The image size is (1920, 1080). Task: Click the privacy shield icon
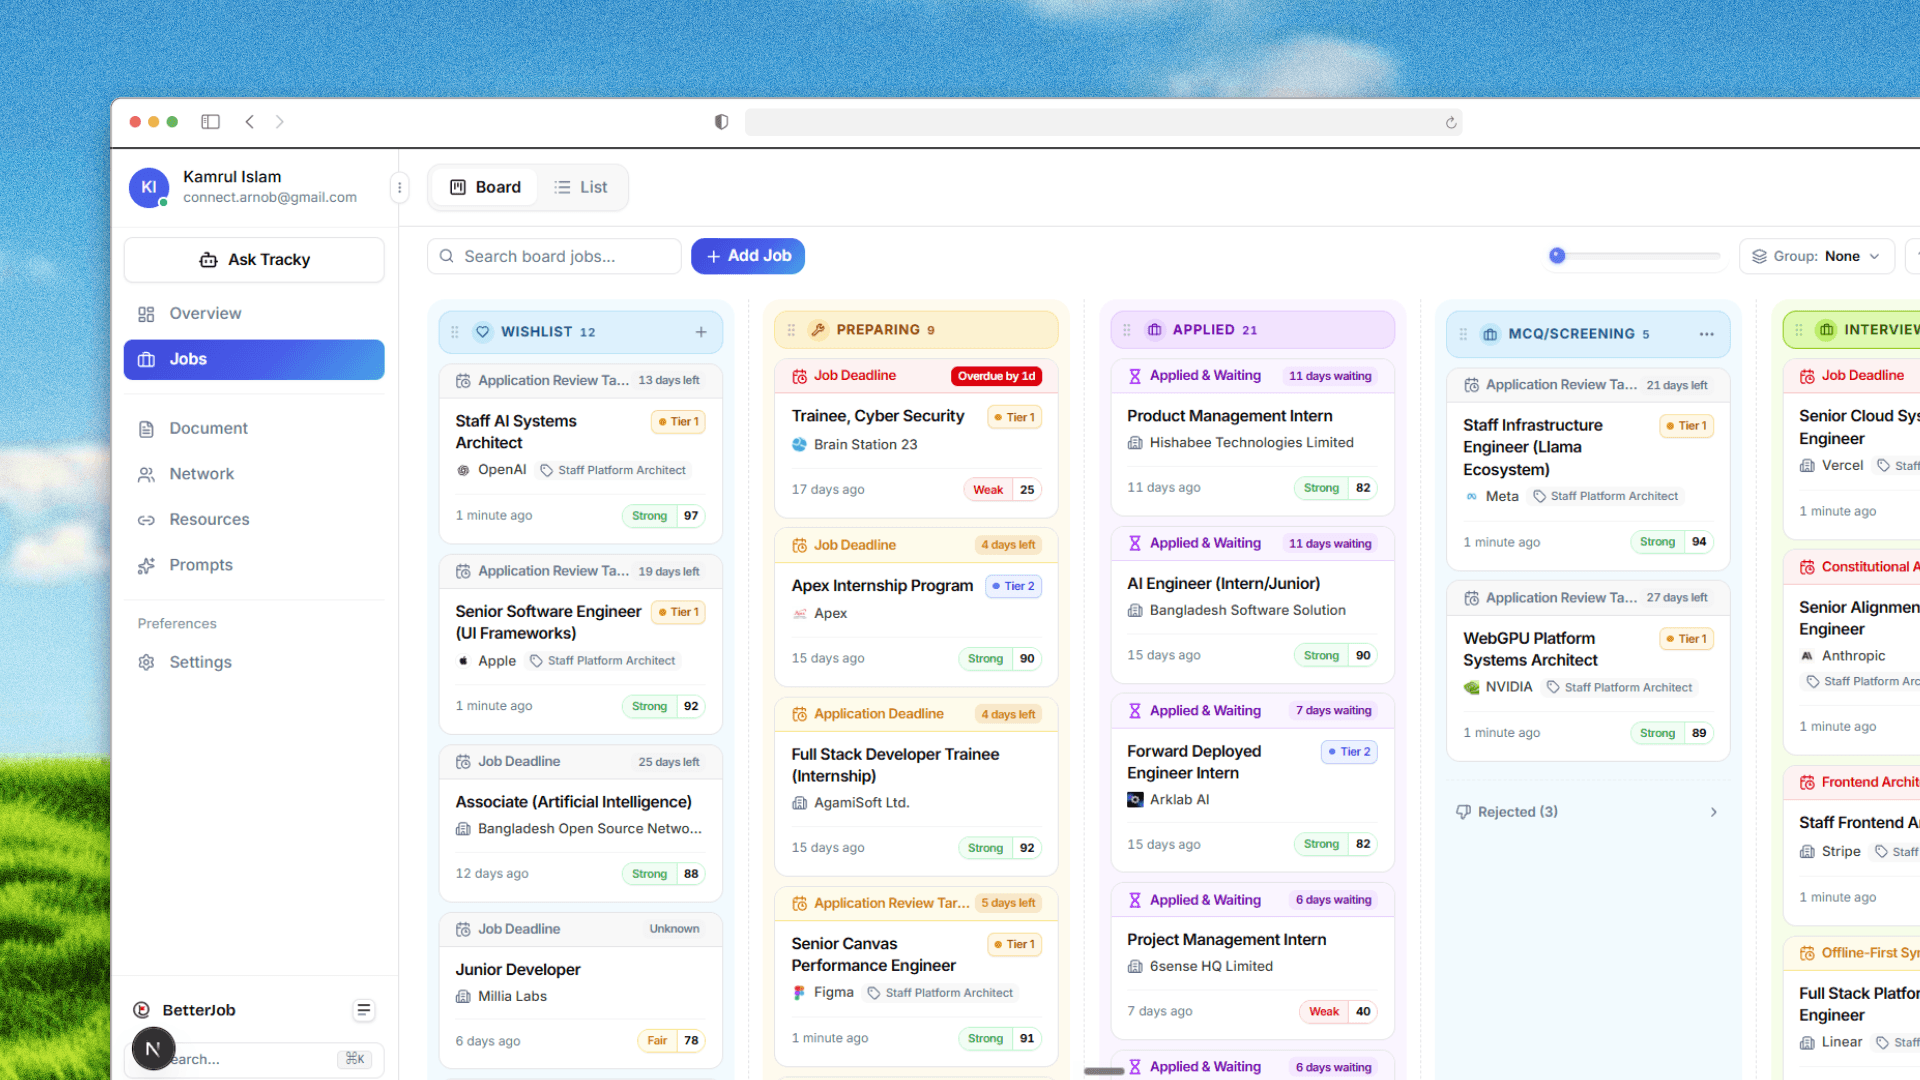721,122
